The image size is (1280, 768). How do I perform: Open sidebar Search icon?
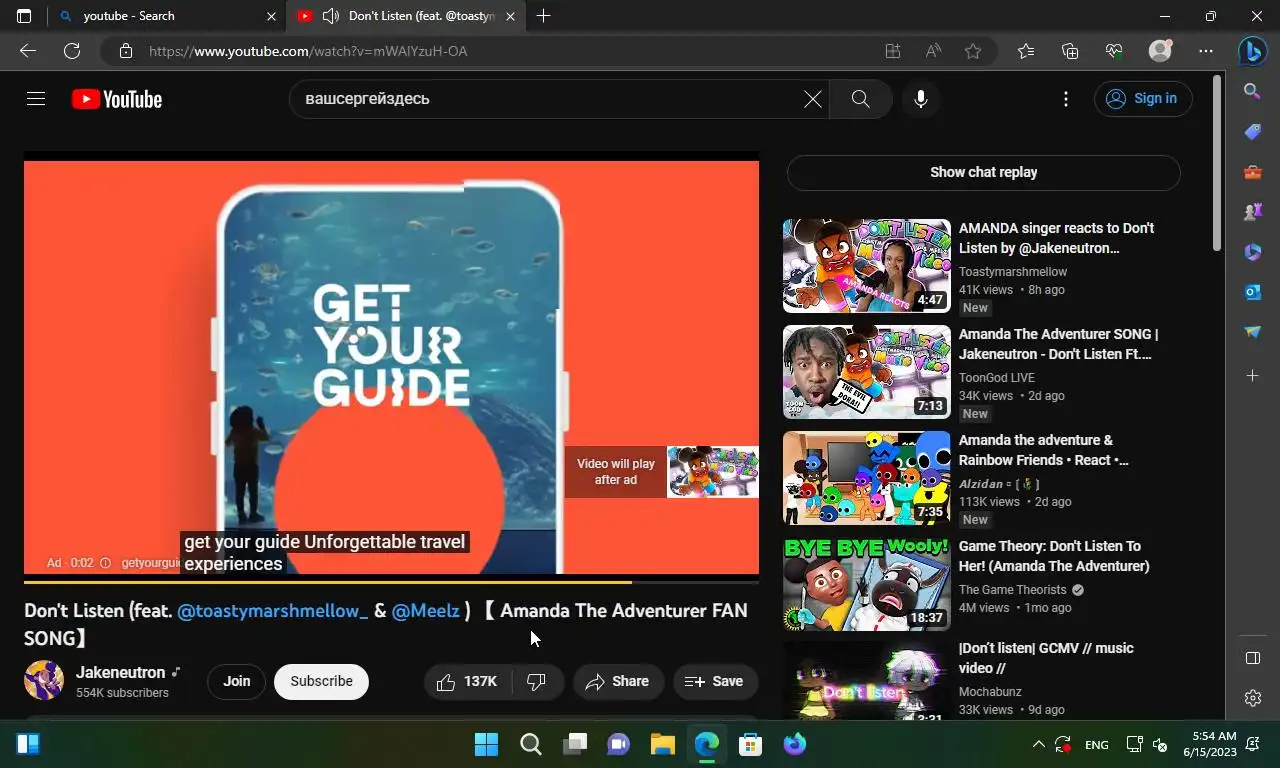pyautogui.click(x=1253, y=91)
